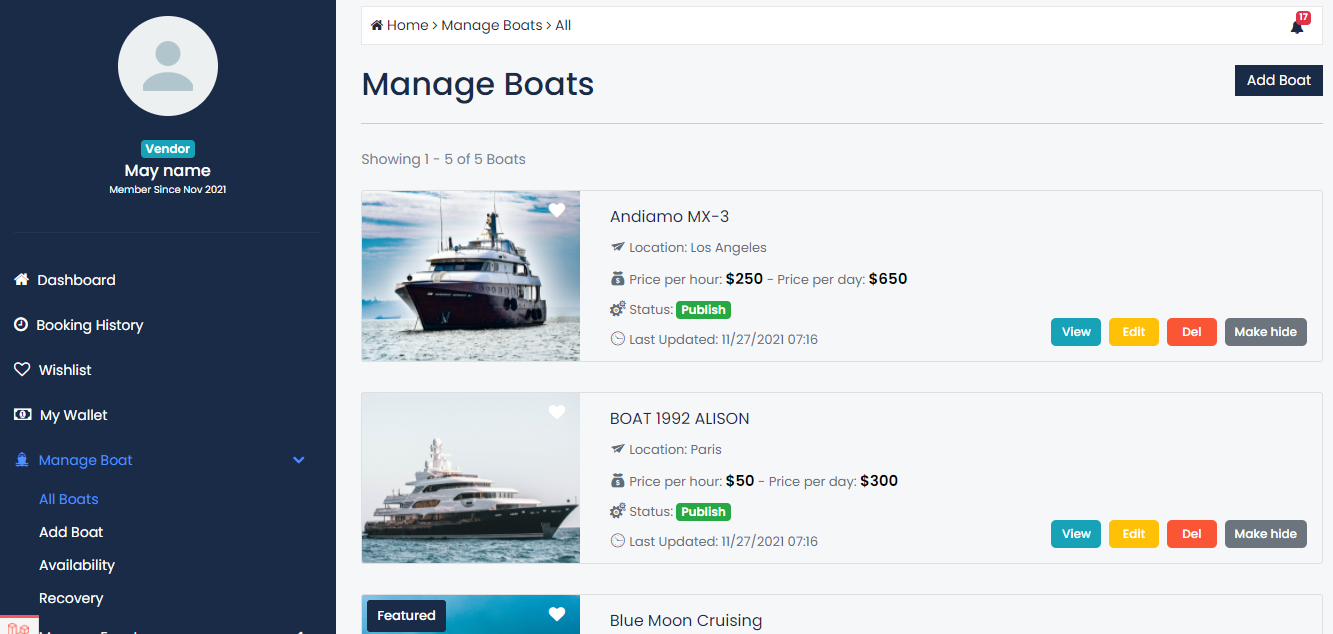Viewport: 1333px width, 634px height.
Task: Toggle wishlist heart on Andiamo MX-3 image
Action: click(557, 210)
